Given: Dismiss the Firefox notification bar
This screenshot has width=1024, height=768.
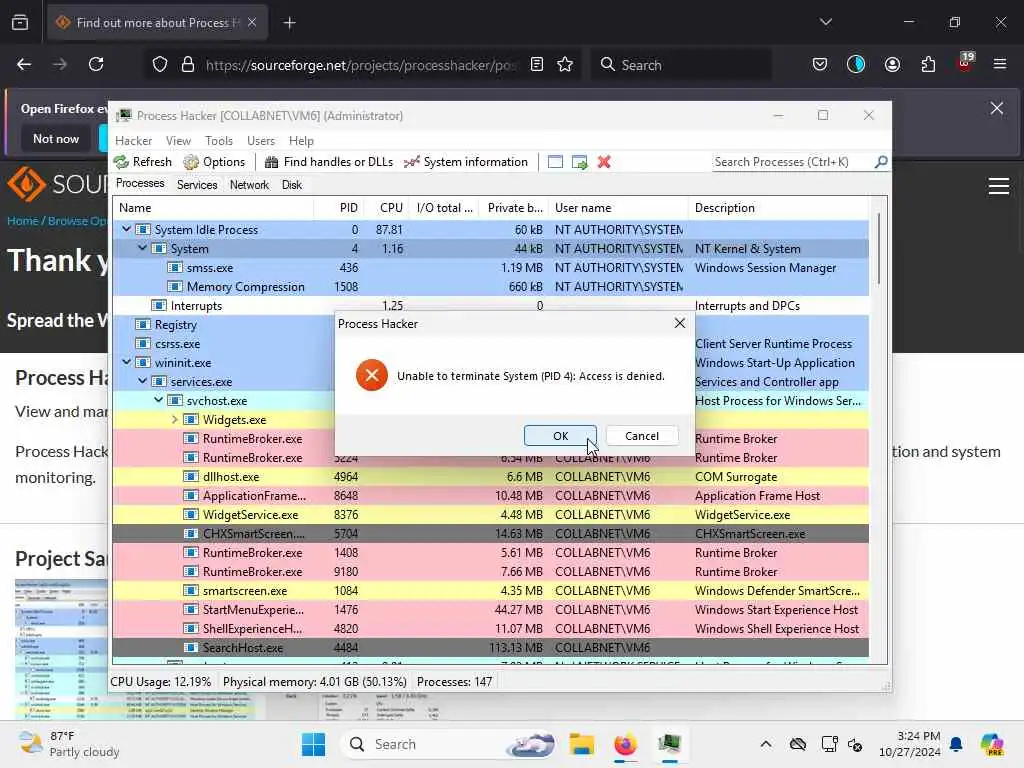Looking at the screenshot, I should click(997, 108).
